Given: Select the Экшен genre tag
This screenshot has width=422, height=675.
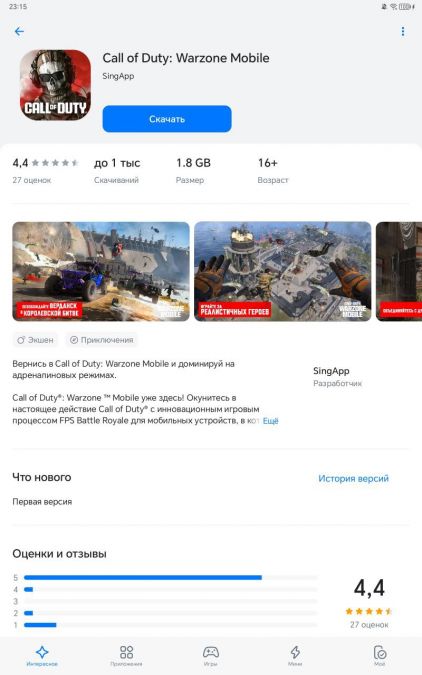Looking at the screenshot, I should pyautogui.click(x=35, y=340).
